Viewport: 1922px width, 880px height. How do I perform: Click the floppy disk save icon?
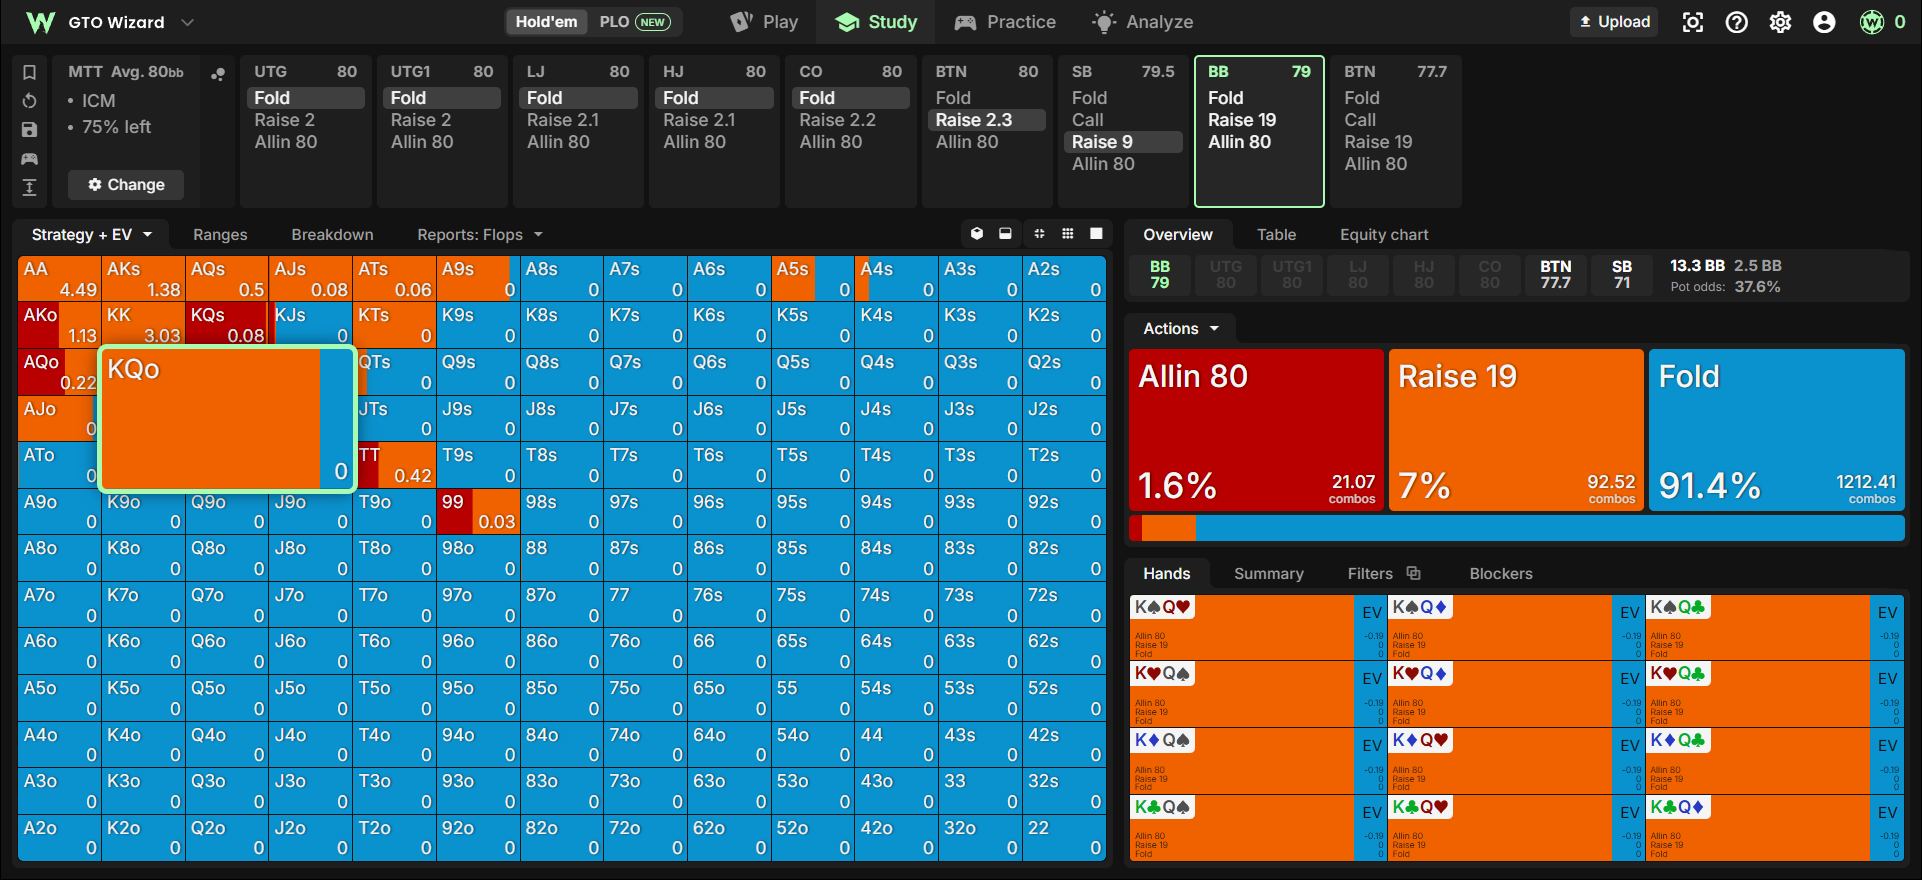[30, 130]
